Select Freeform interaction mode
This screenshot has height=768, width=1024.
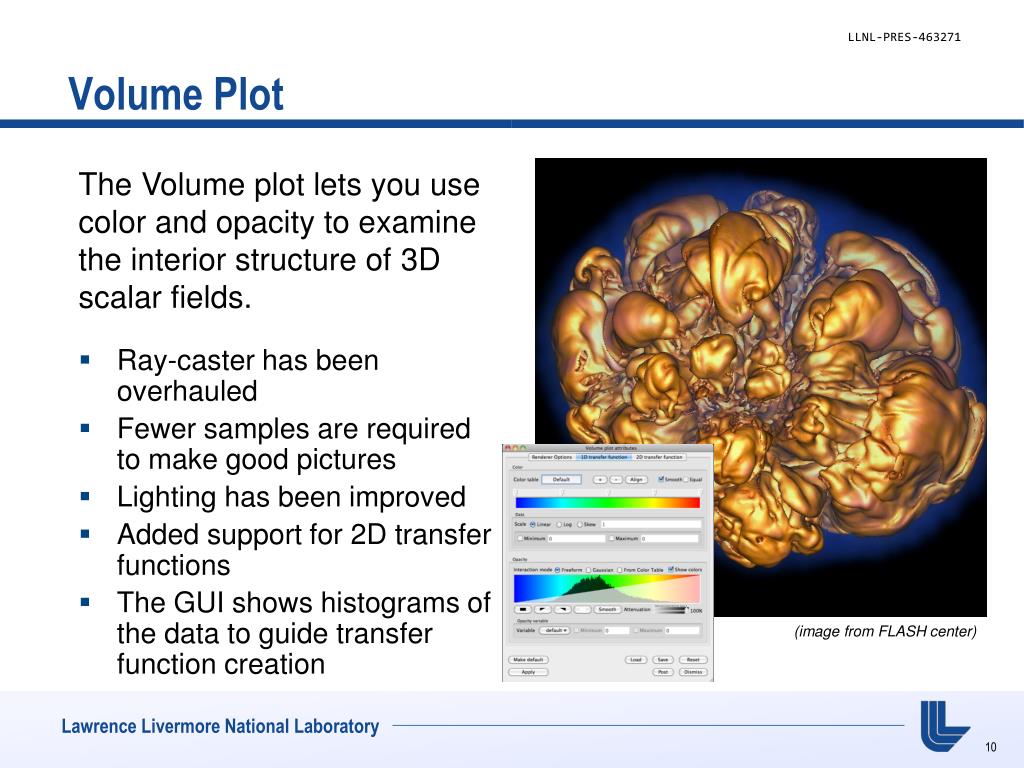point(557,570)
